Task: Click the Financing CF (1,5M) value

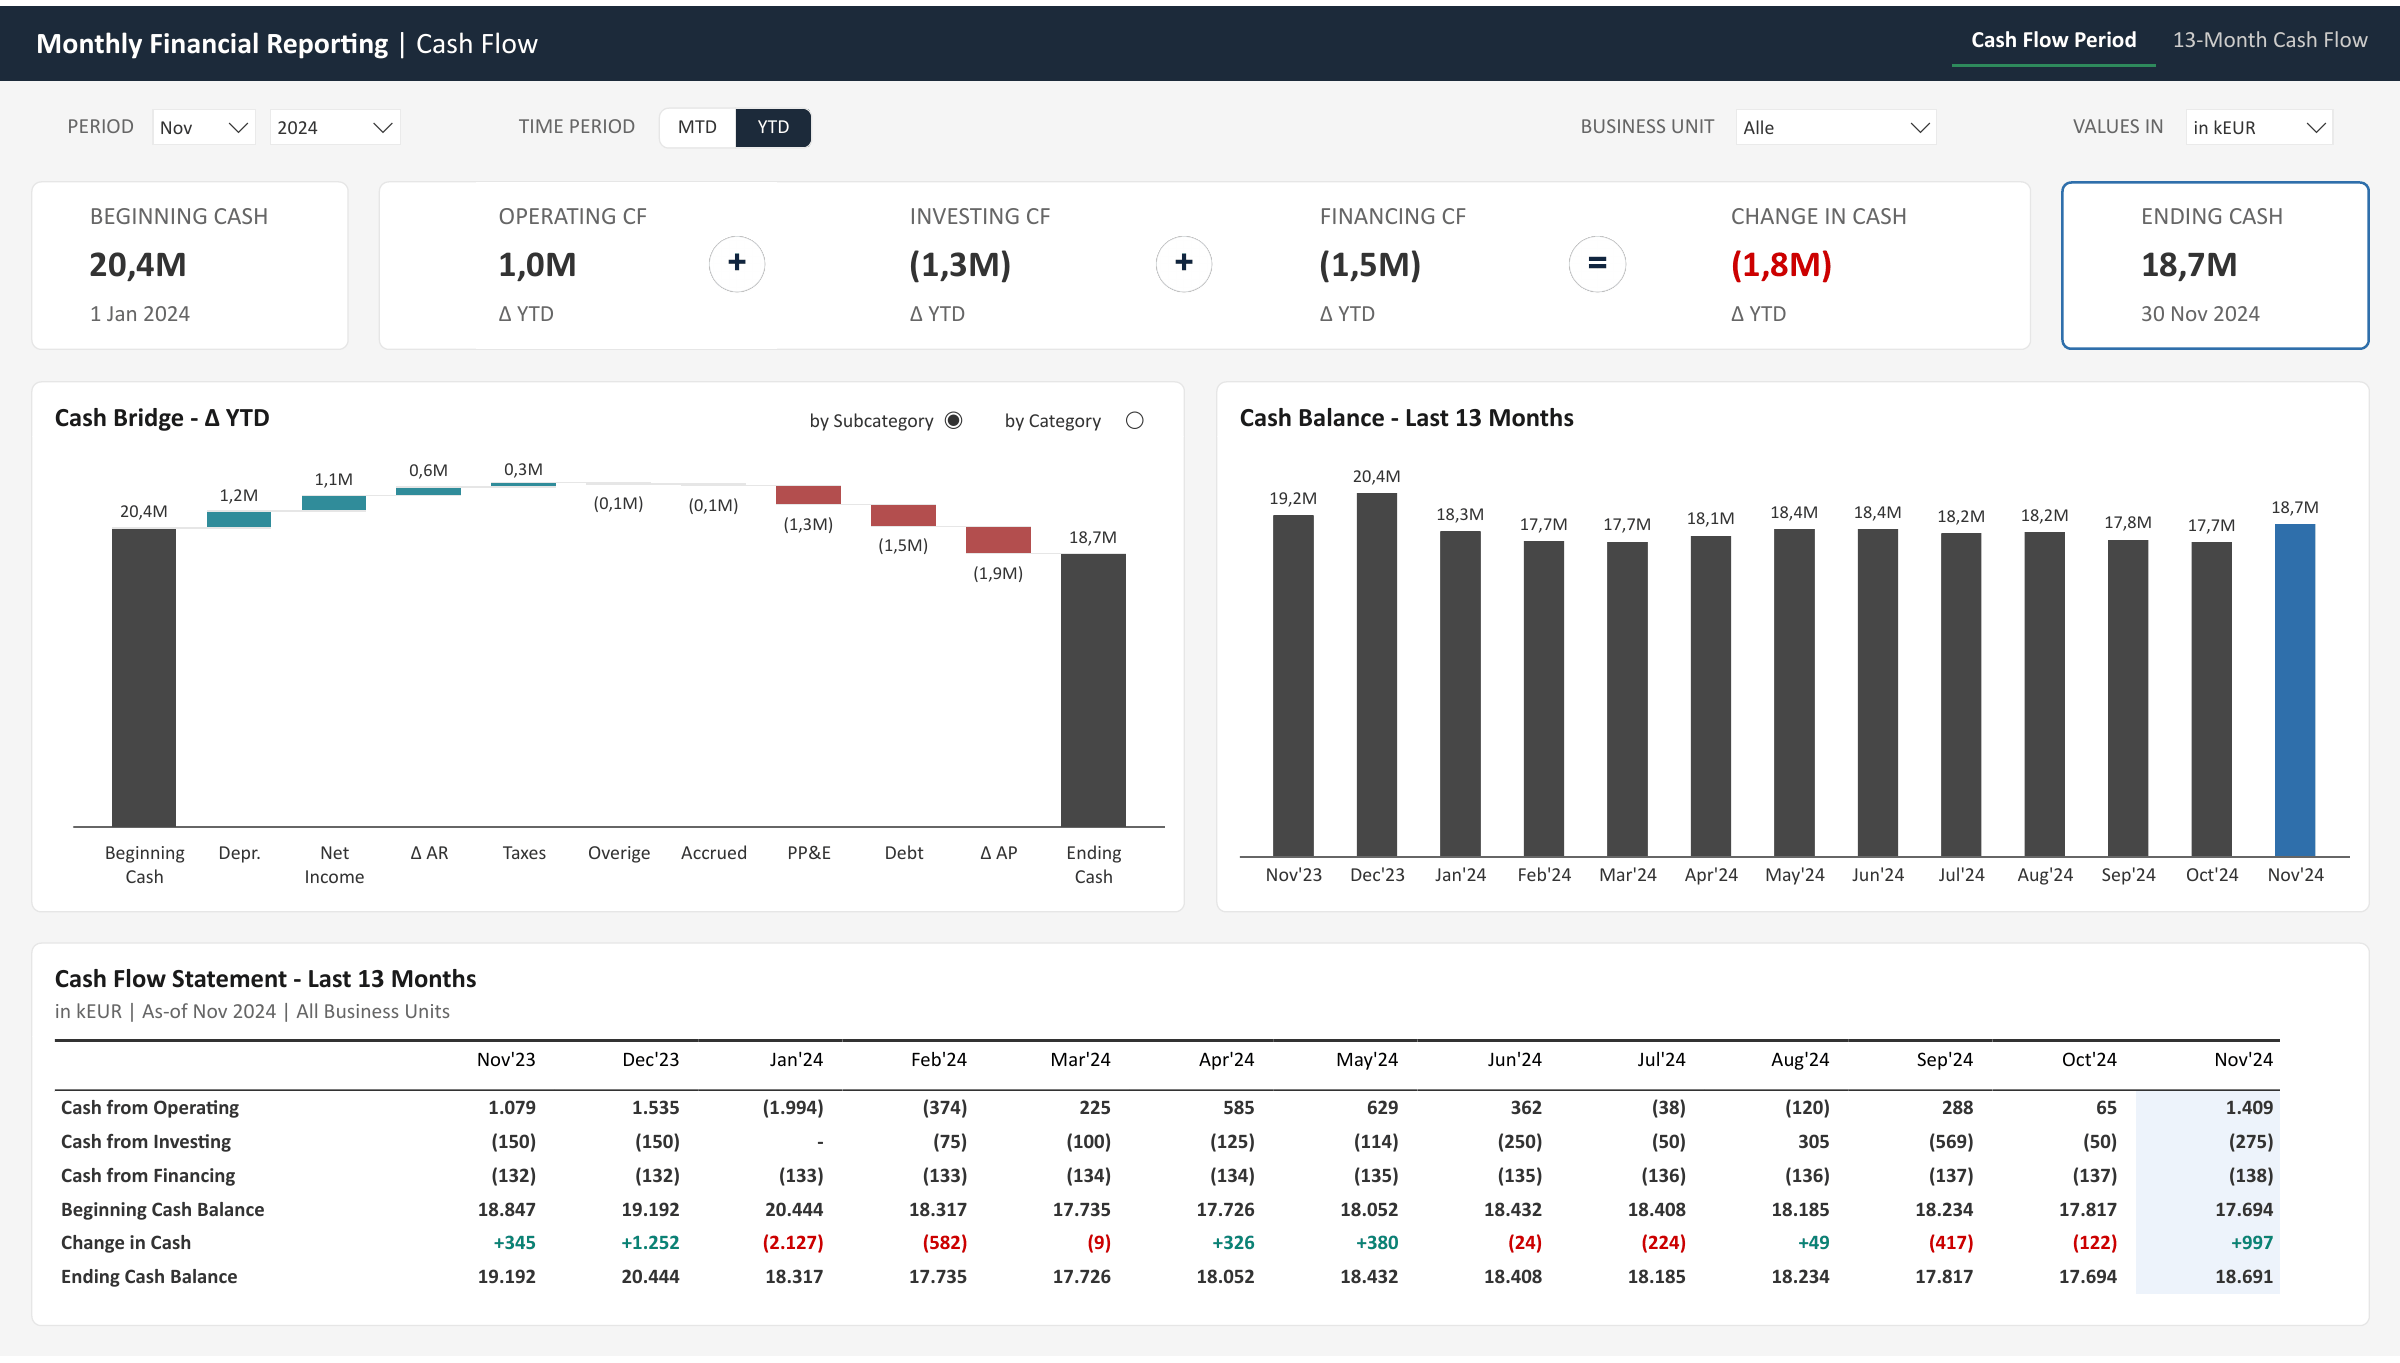Action: [1370, 265]
